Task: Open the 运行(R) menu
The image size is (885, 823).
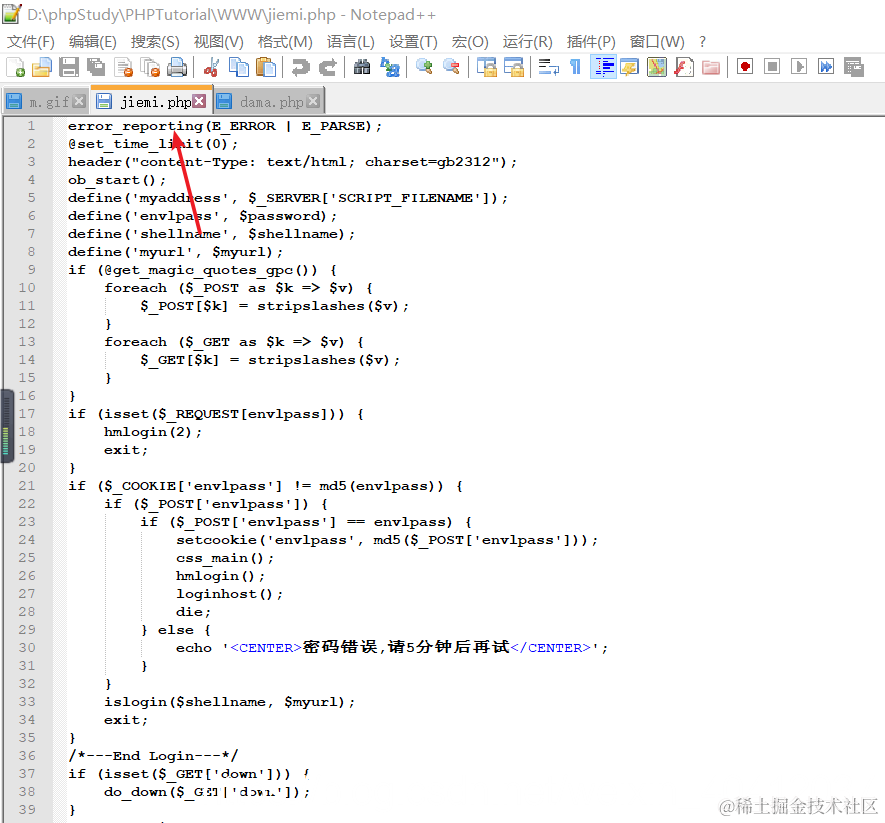Action: tap(527, 42)
